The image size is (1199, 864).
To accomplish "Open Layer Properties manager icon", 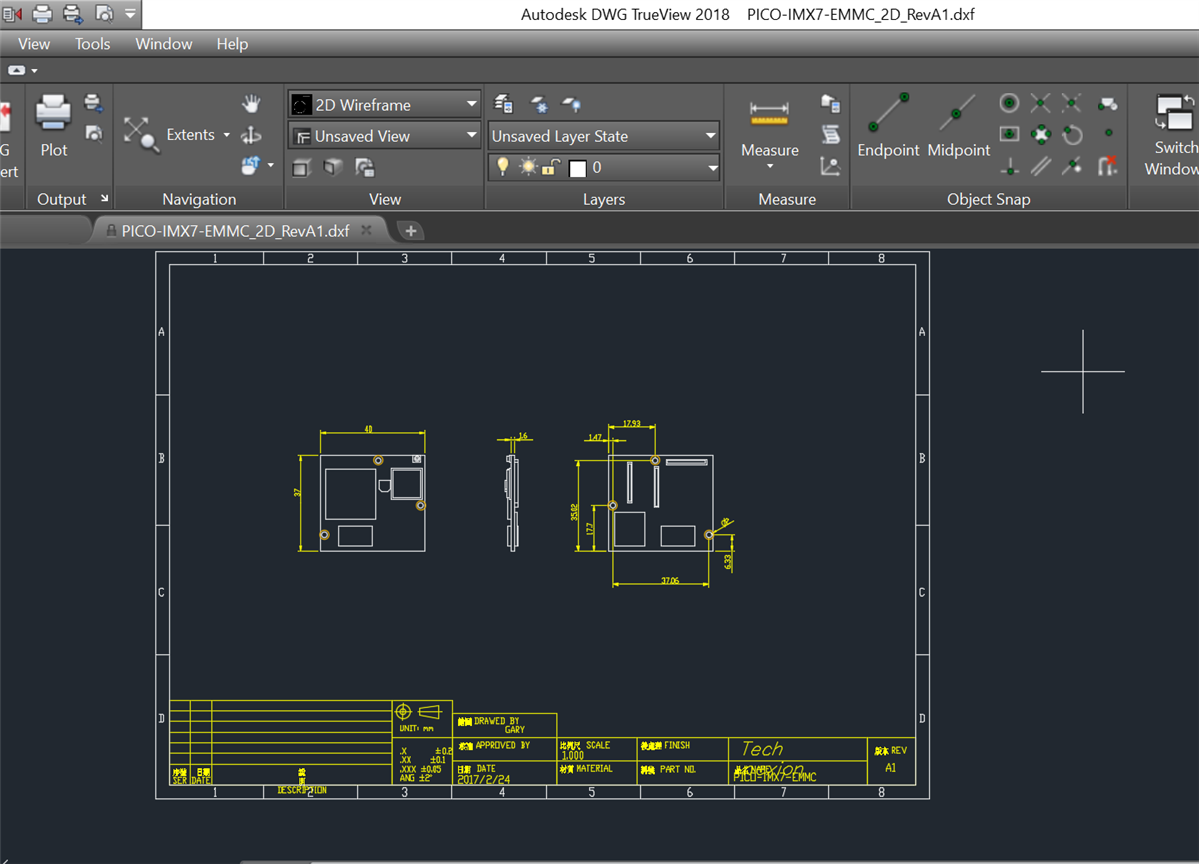I will pos(504,104).
